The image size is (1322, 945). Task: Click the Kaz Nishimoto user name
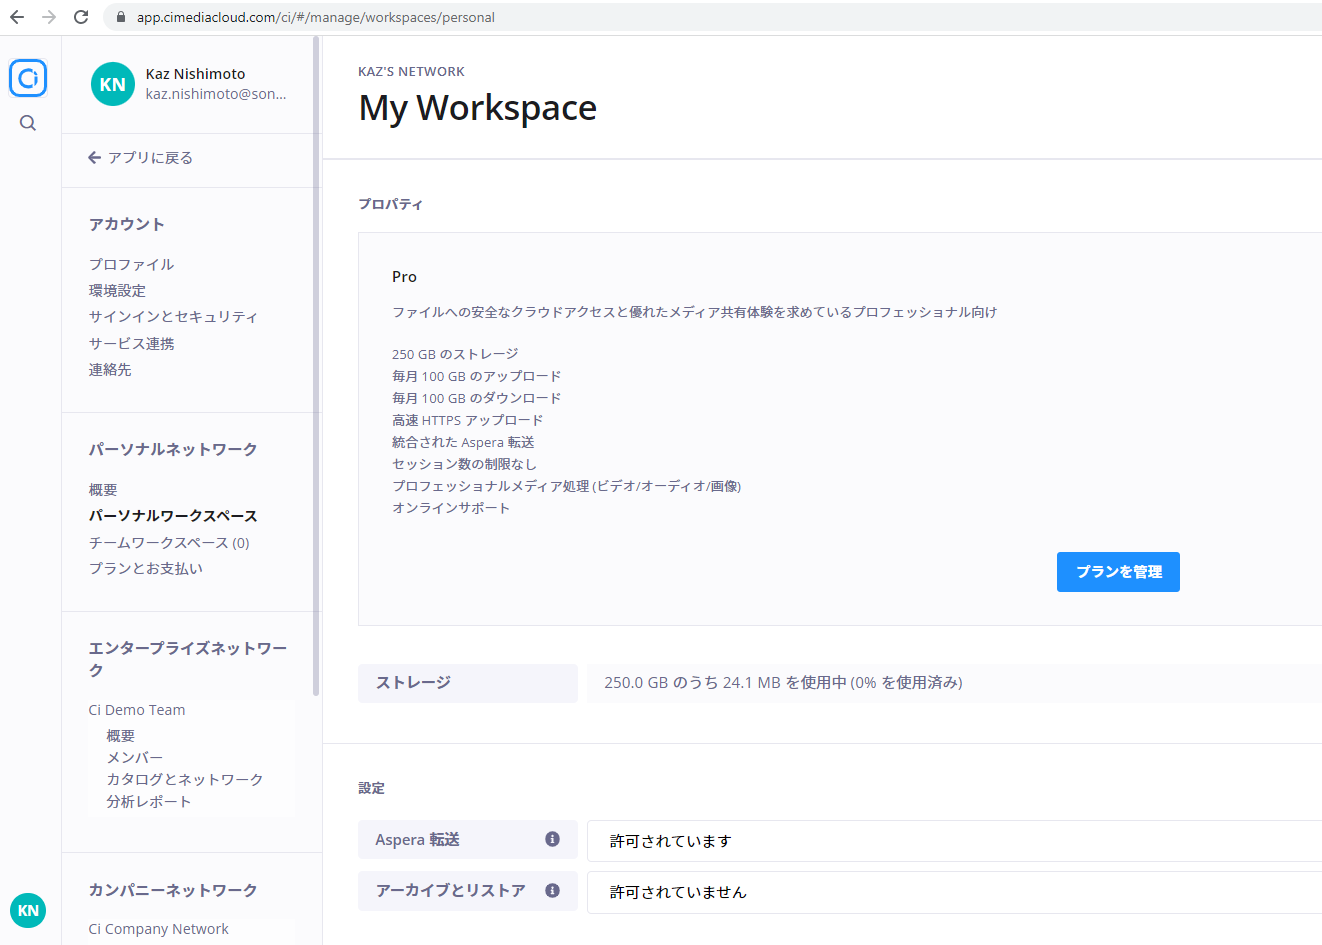(195, 74)
